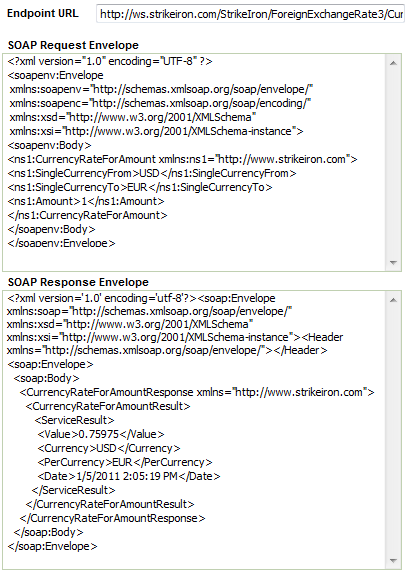
Task: Click the Endpoint URL label
Action: click(x=43, y=14)
